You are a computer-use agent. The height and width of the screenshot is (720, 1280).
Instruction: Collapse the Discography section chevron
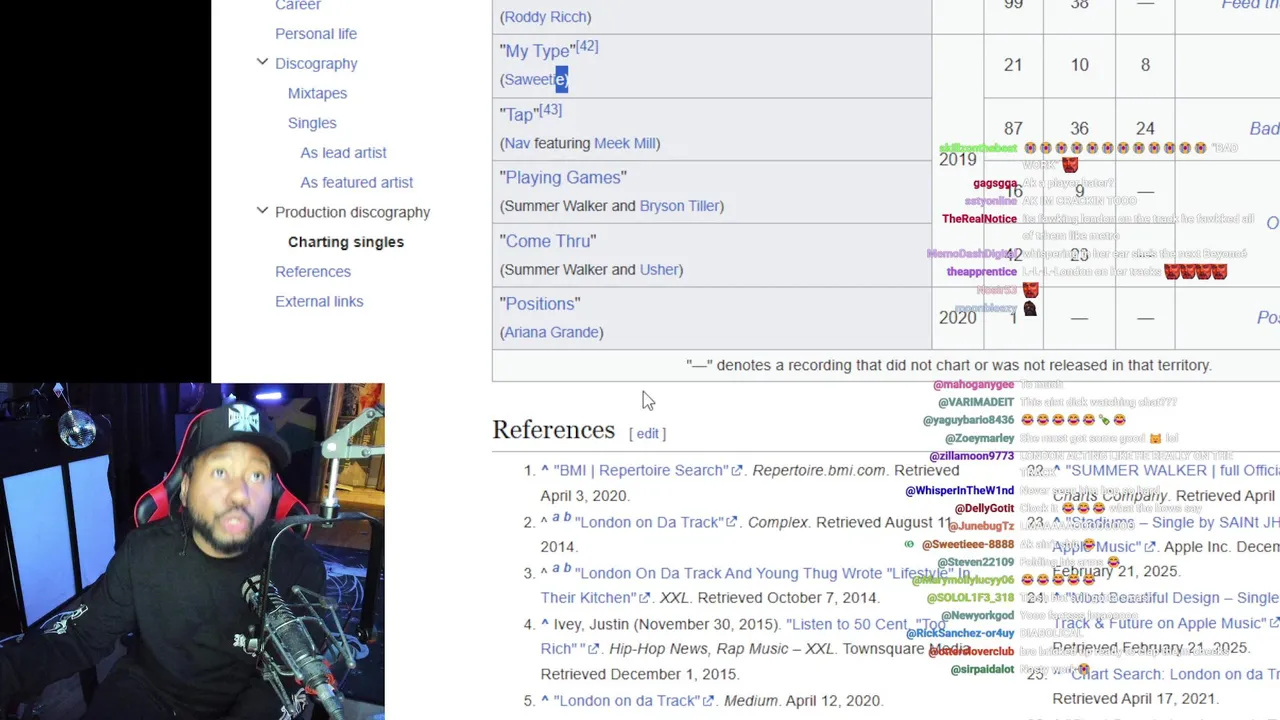pos(262,62)
